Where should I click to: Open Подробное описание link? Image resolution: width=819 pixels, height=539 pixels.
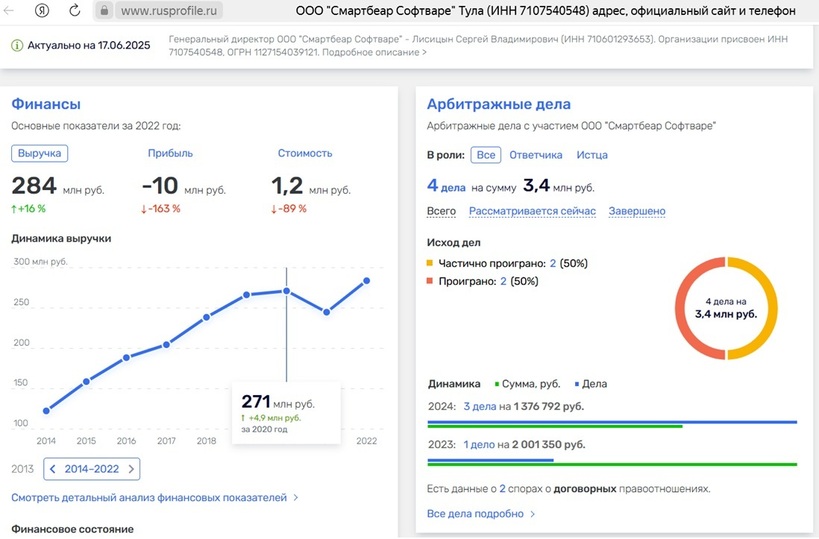374,52
